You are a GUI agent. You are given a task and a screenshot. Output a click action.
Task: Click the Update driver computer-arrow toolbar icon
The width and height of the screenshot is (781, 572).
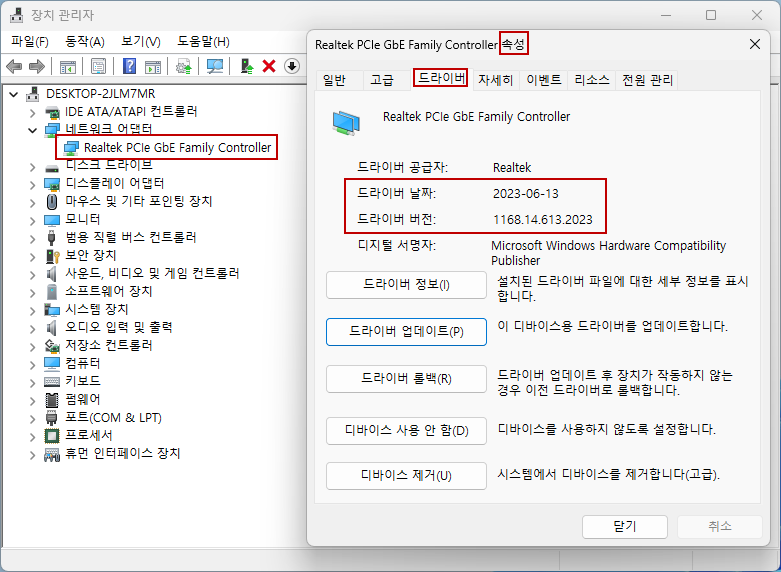click(x=247, y=66)
